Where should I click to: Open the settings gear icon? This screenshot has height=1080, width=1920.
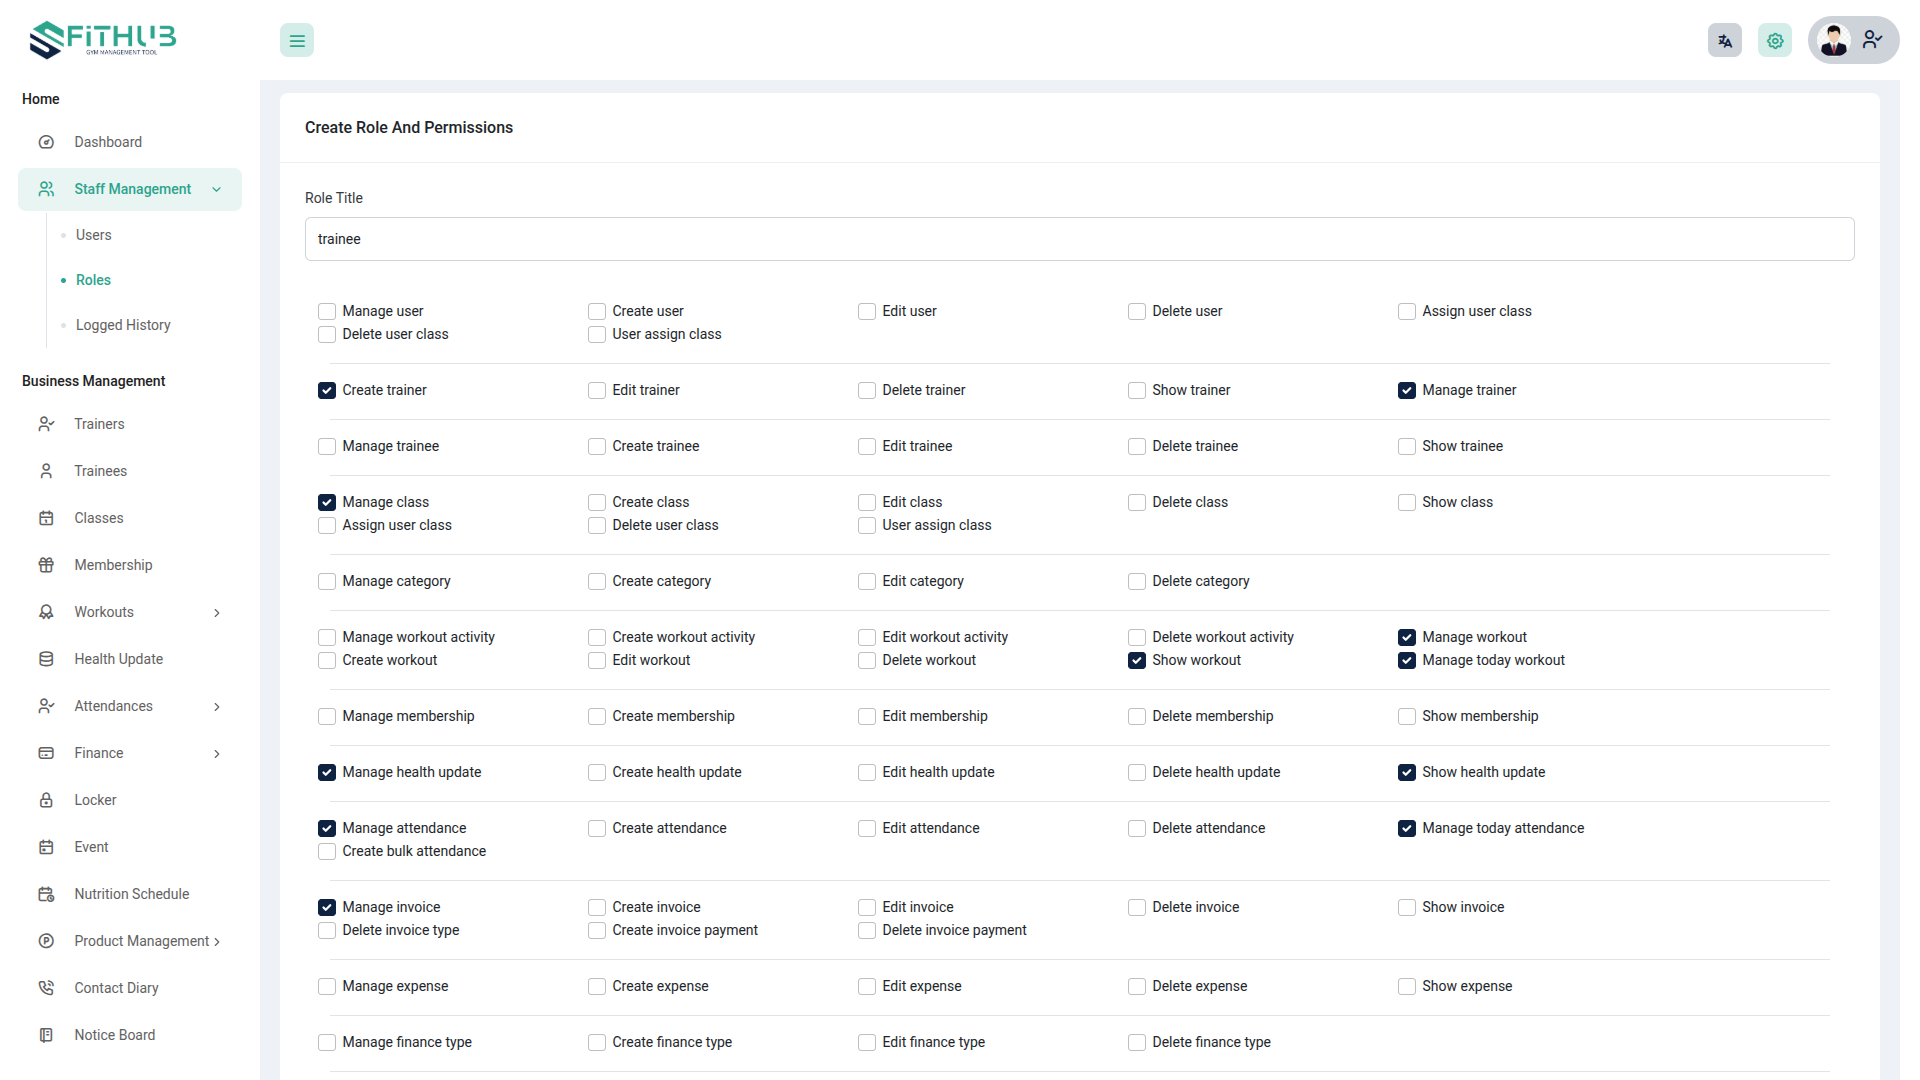click(x=1774, y=41)
